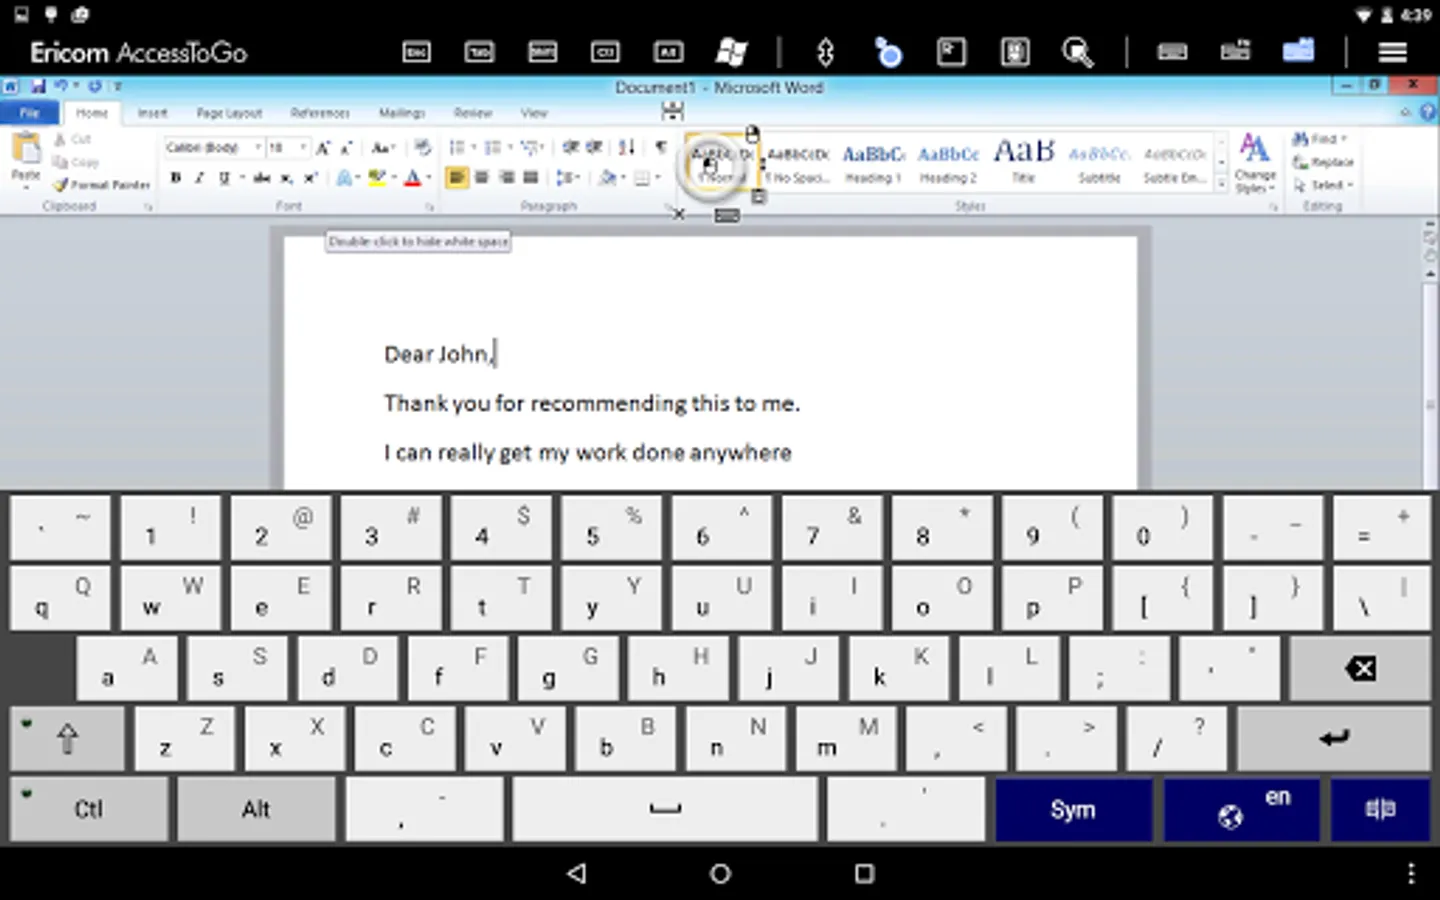Align paragraph text to the right

point(506,178)
